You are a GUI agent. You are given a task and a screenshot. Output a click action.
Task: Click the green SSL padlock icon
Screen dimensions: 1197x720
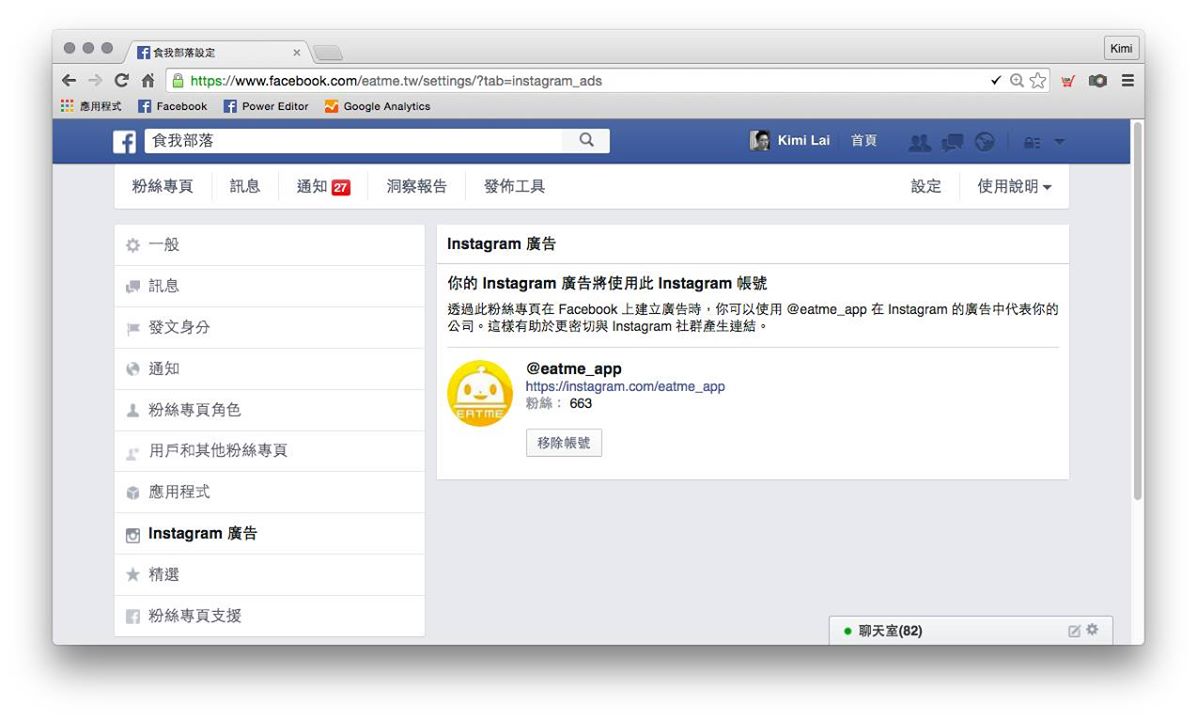point(178,80)
